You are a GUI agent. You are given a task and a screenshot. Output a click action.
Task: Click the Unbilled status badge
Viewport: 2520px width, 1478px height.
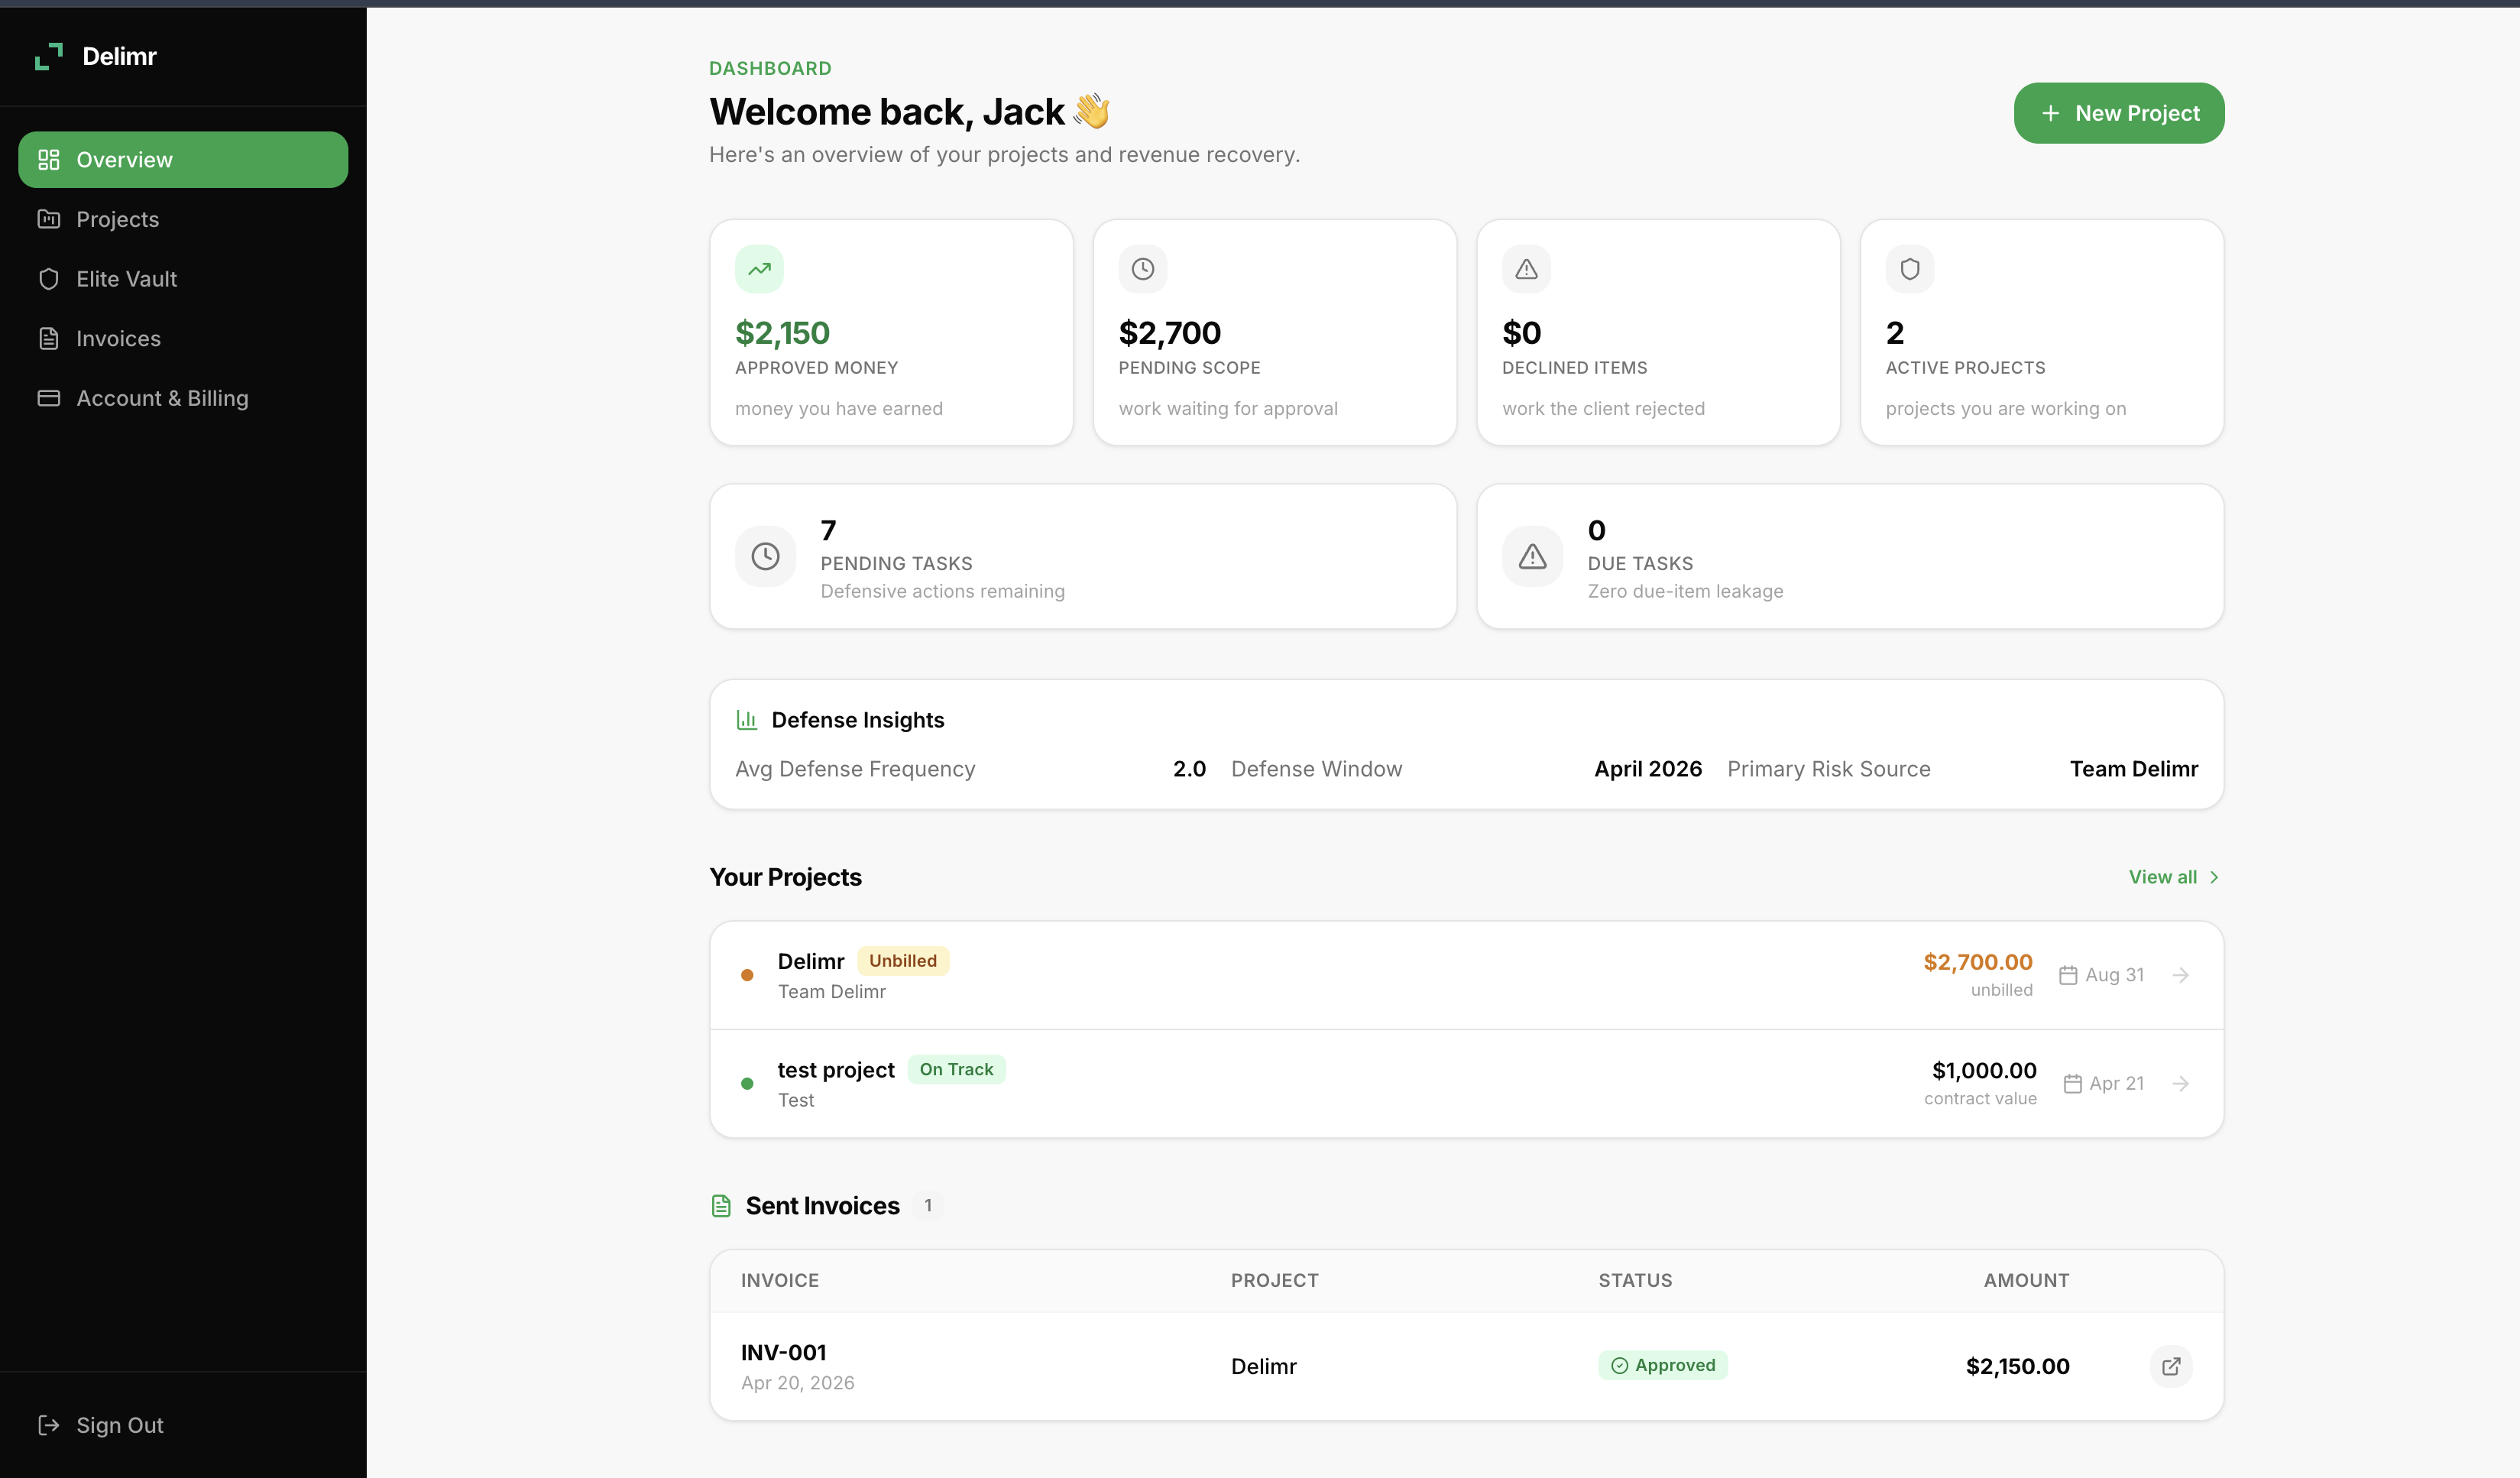tap(902, 961)
